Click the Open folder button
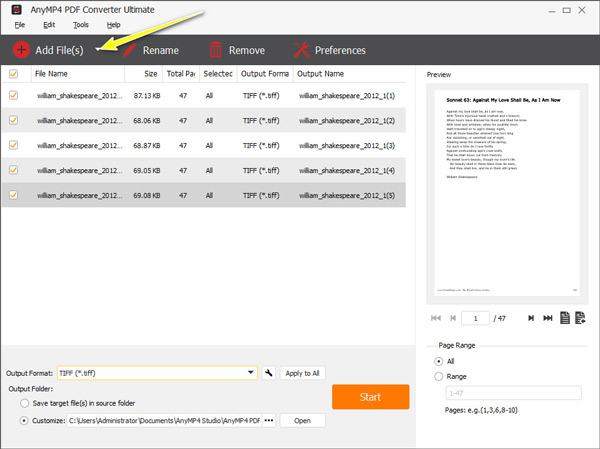This screenshot has width=600, height=449. 302,420
